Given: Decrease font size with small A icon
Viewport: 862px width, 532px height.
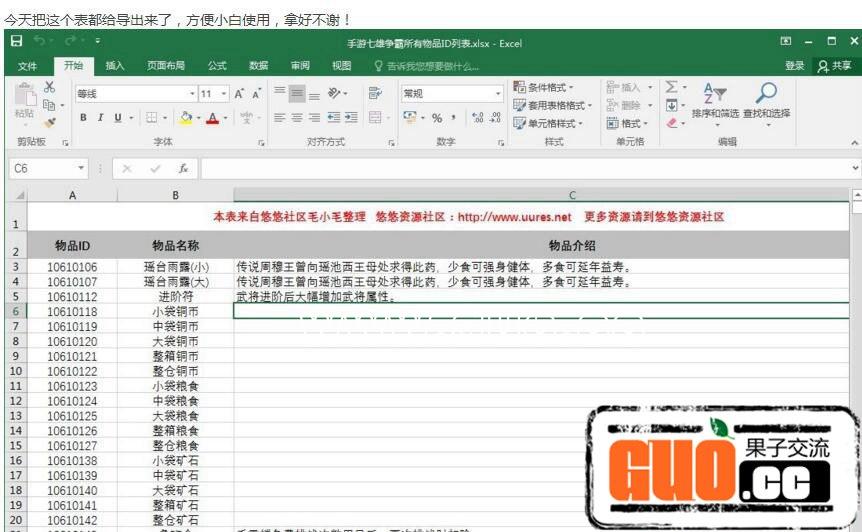Looking at the screenshot, I should (257, 93).
